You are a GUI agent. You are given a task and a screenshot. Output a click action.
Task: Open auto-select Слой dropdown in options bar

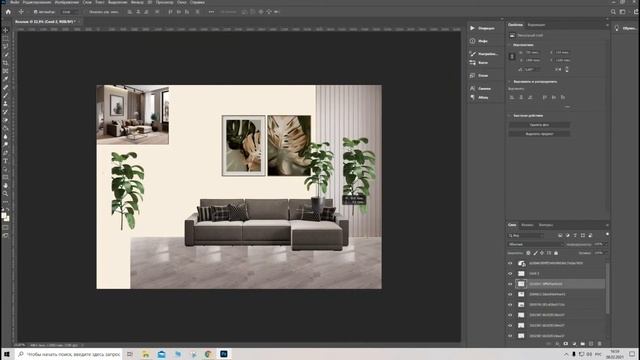pyautogui.click(x=69, y=12)
